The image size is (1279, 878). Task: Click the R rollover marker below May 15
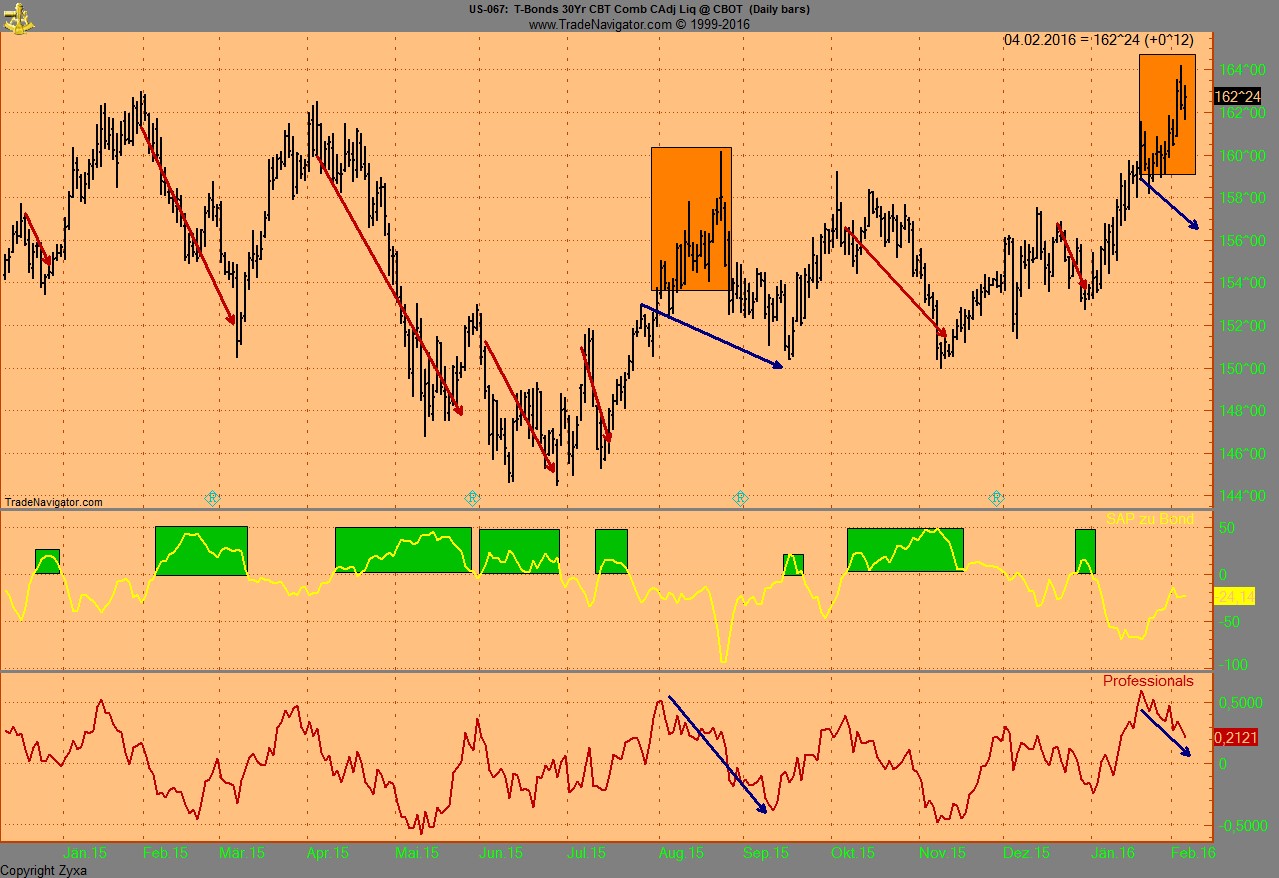[470, 496]
